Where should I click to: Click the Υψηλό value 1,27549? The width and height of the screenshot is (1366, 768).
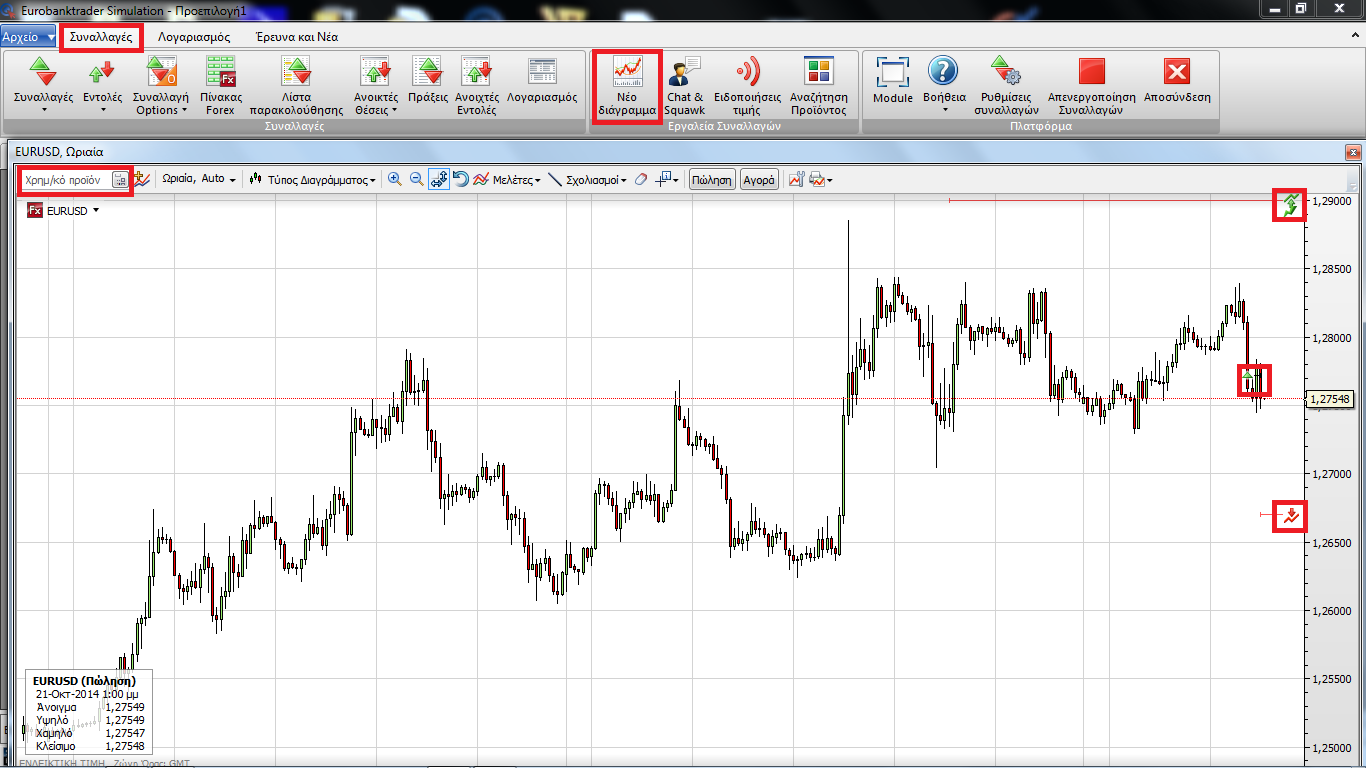pyautogui.click(x=124, y=720)
